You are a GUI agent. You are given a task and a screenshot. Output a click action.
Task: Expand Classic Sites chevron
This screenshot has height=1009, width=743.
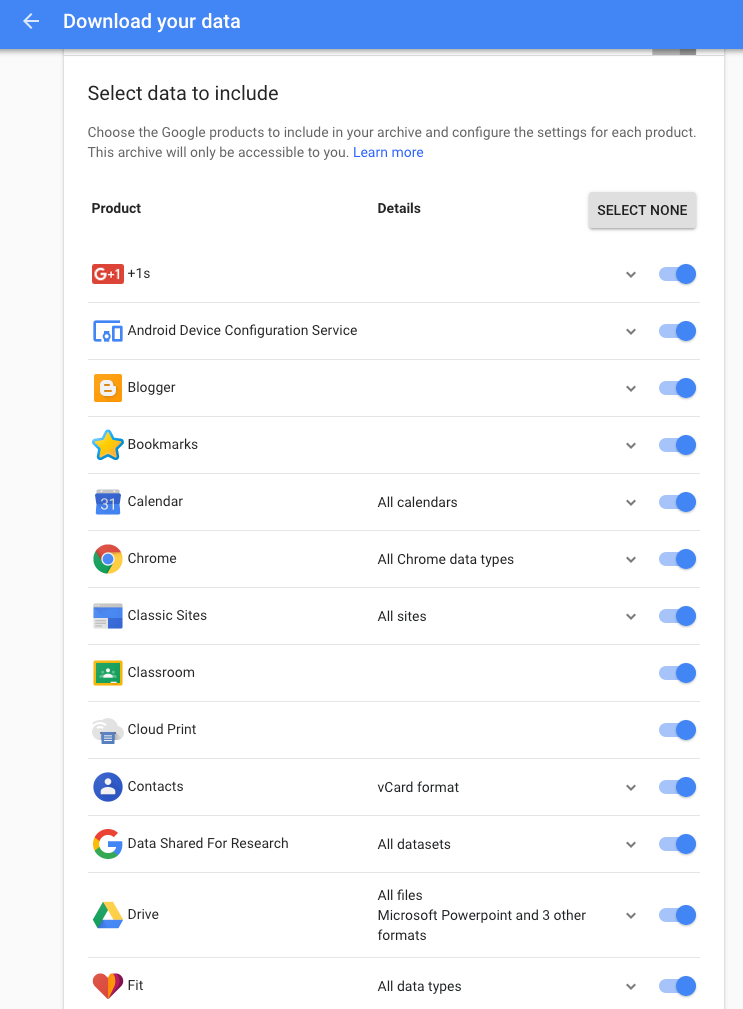pos(631,616)
